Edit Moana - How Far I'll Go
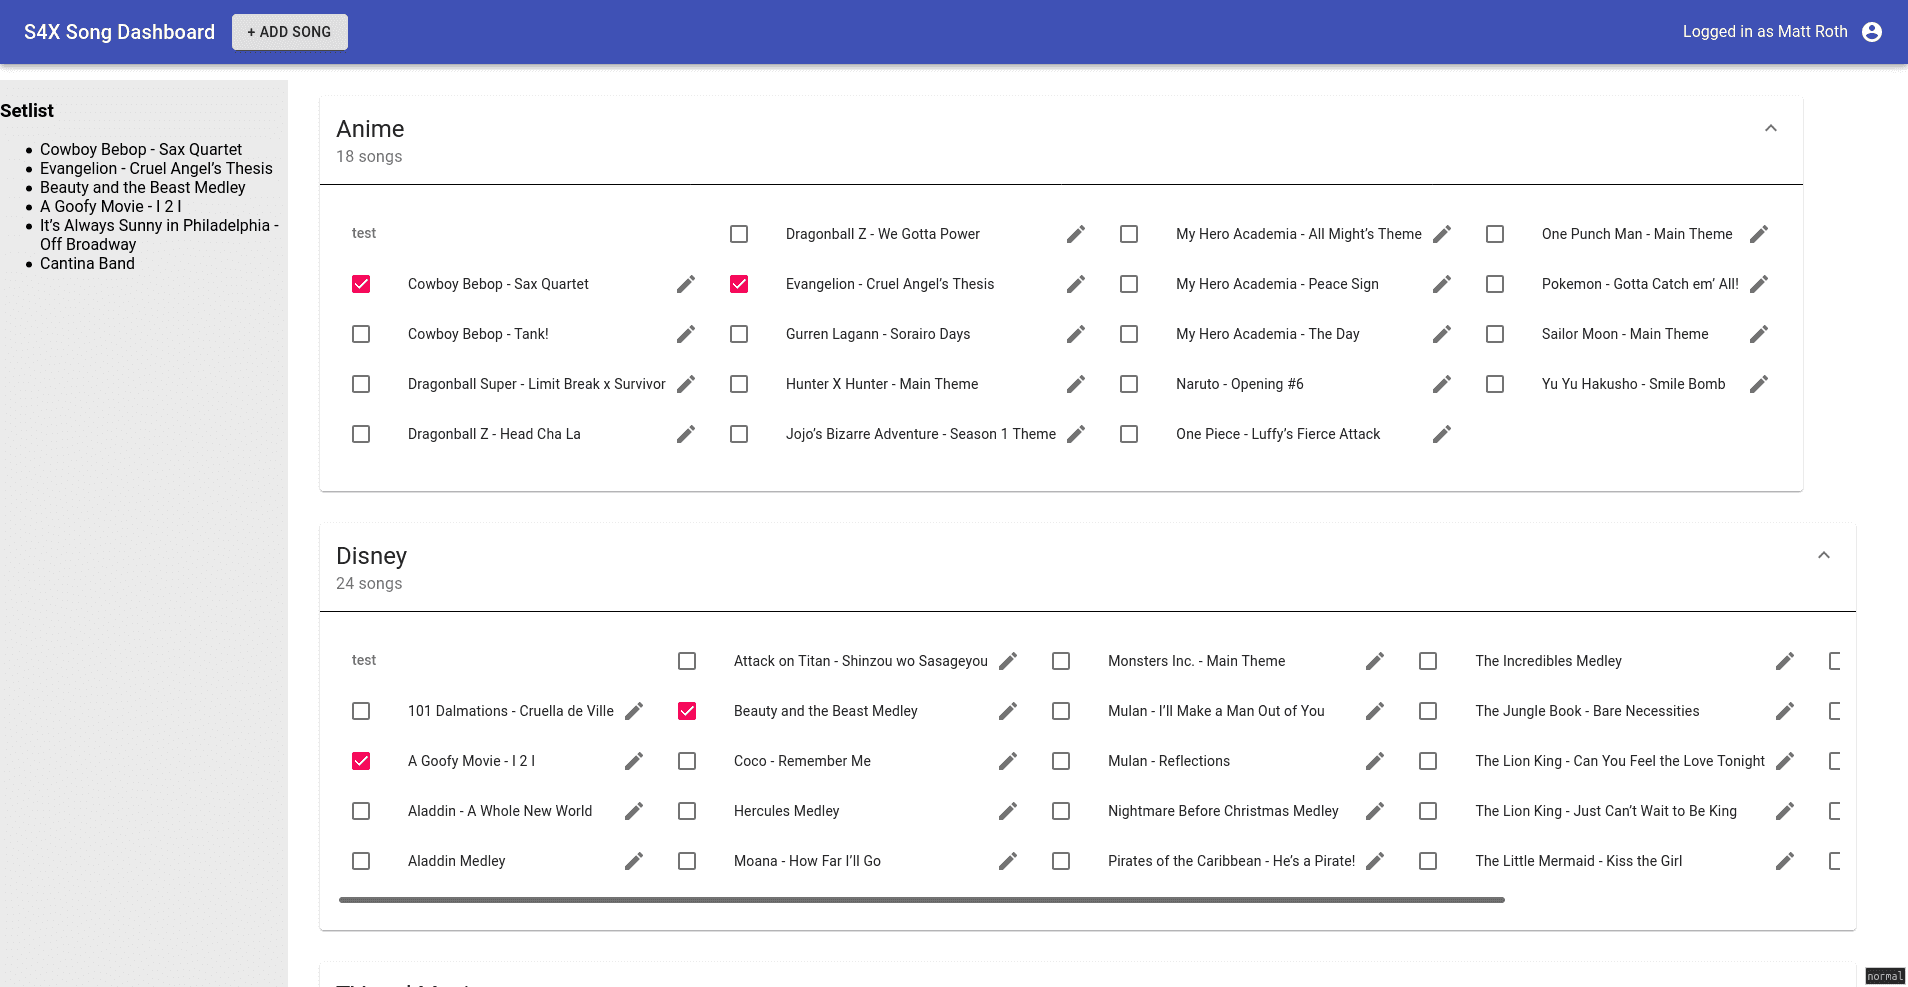 click(x=1008, y=861)
